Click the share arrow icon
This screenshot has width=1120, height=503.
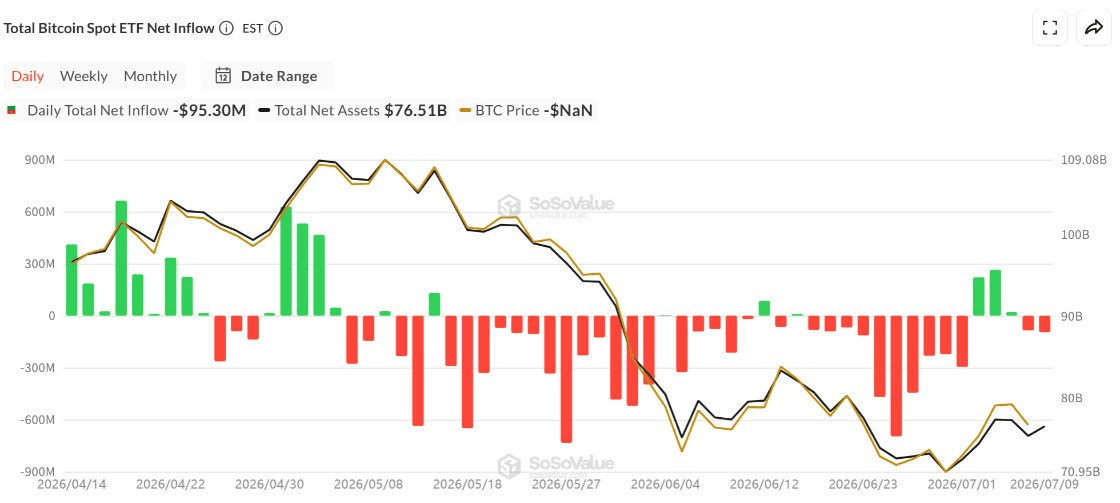pyautogui.click(x=1094, y=28)
